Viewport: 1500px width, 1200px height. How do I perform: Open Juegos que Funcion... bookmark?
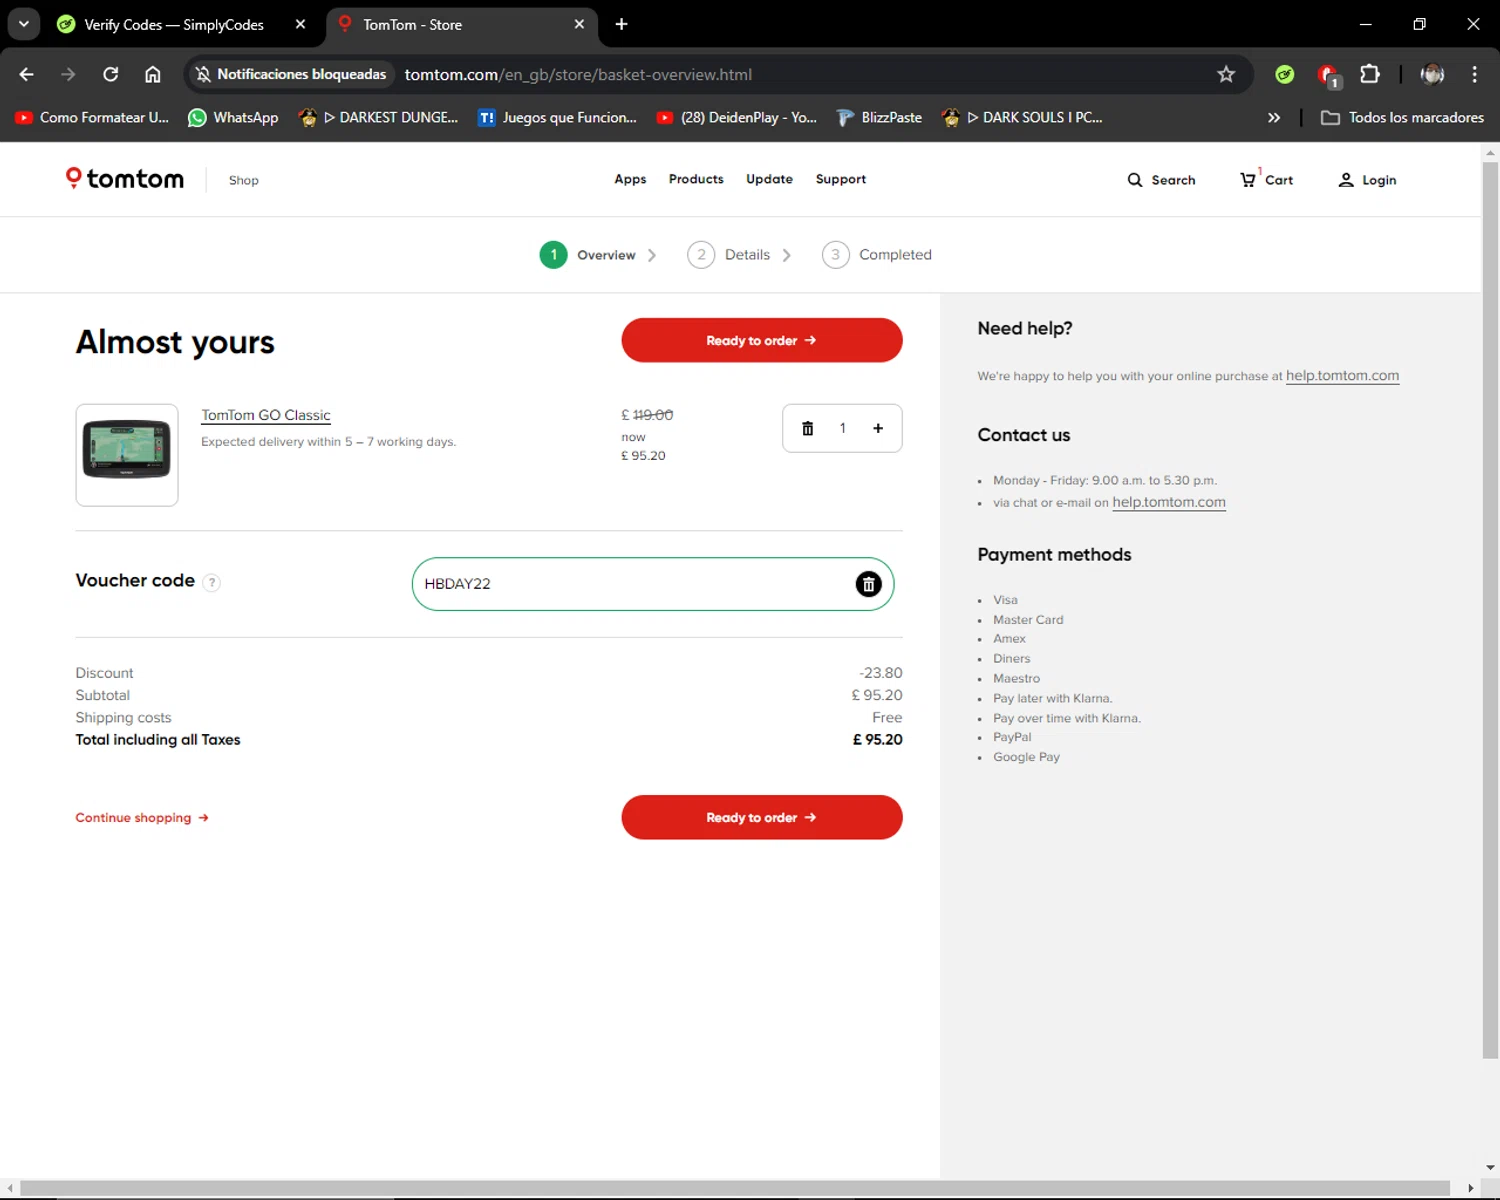[558, 117]
